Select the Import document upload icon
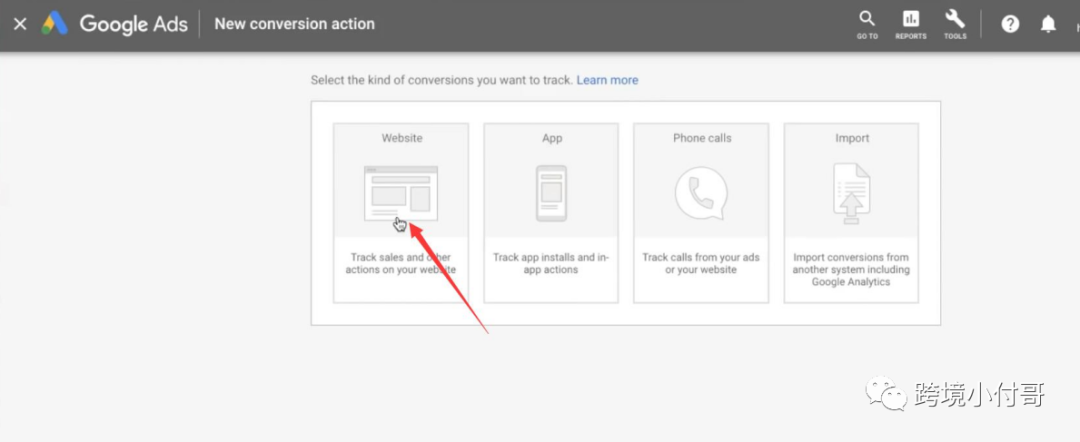This screenshot has width=1080, height=442. pyautogui.click(x=851, y=193)
